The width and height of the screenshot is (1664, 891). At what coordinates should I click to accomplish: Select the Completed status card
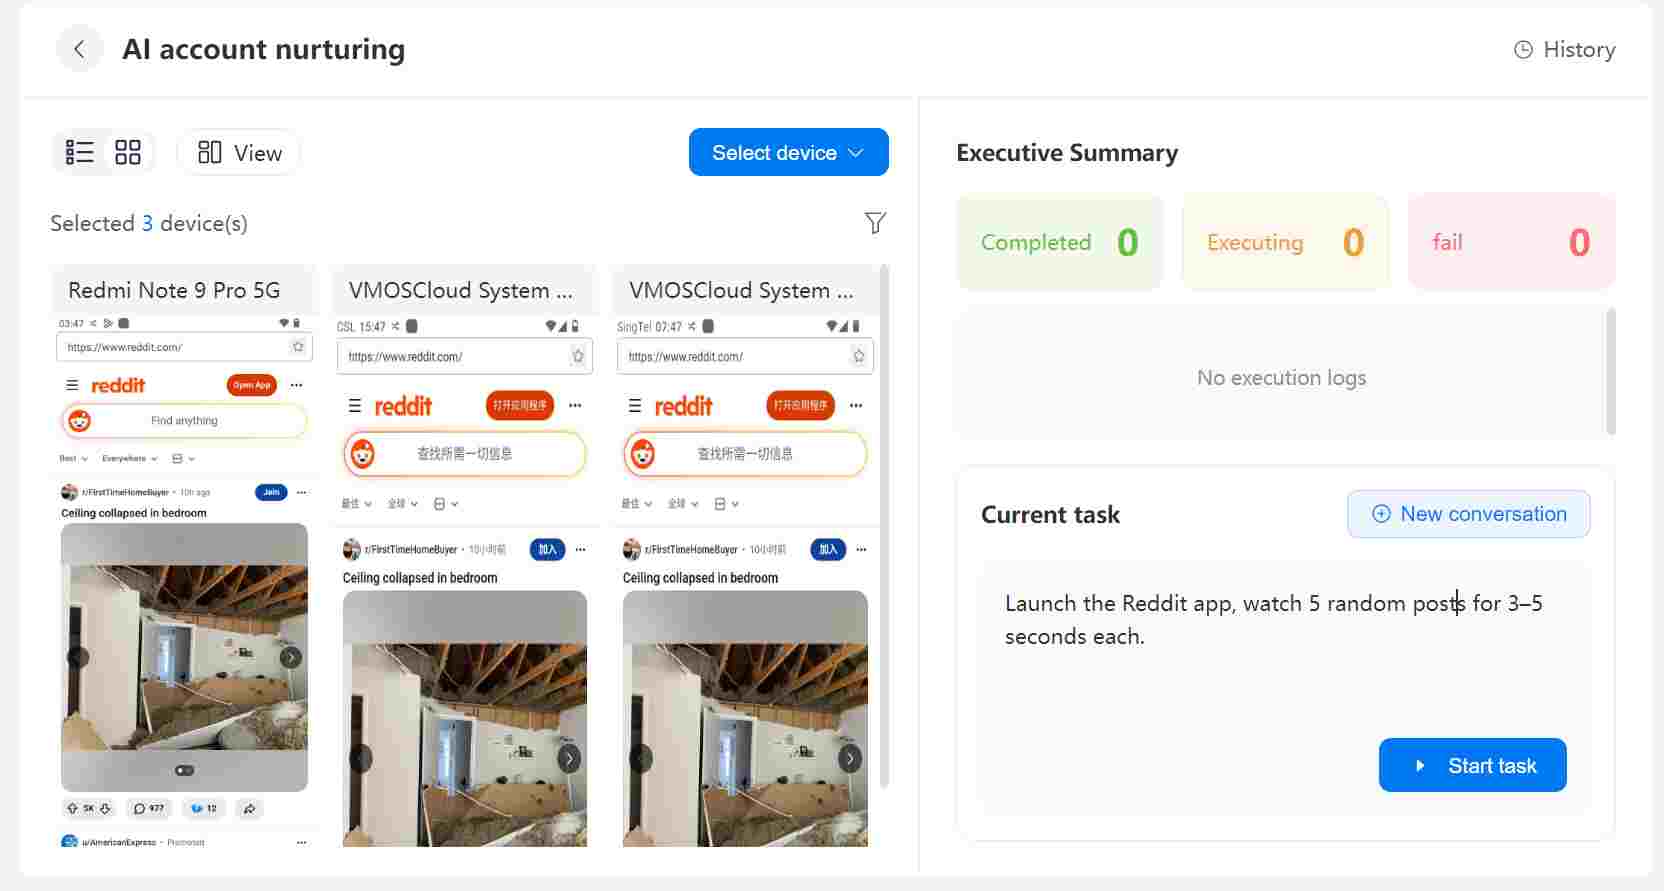tap(1060, 242)
